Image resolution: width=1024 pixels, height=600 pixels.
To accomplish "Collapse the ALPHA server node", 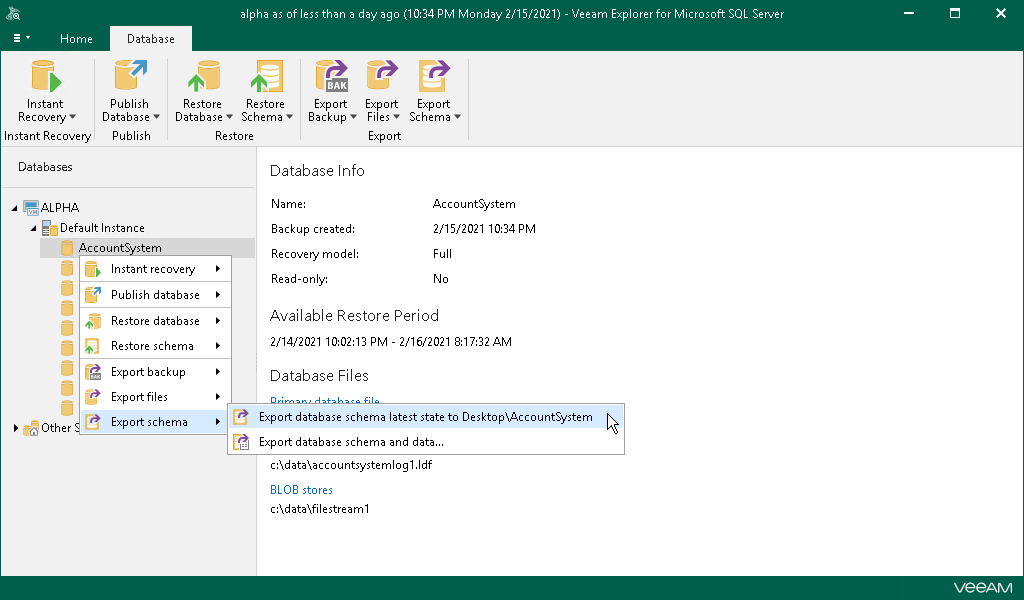I will point(14,208).
